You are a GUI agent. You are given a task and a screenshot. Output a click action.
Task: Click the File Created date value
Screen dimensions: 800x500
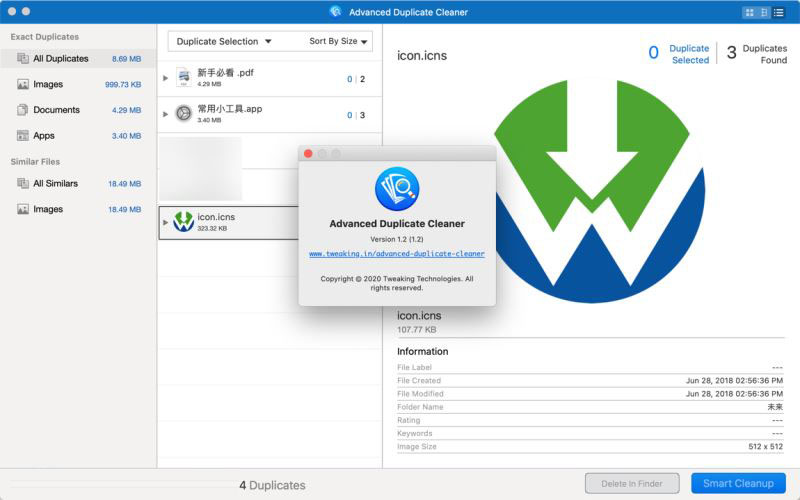coord(734,381)
